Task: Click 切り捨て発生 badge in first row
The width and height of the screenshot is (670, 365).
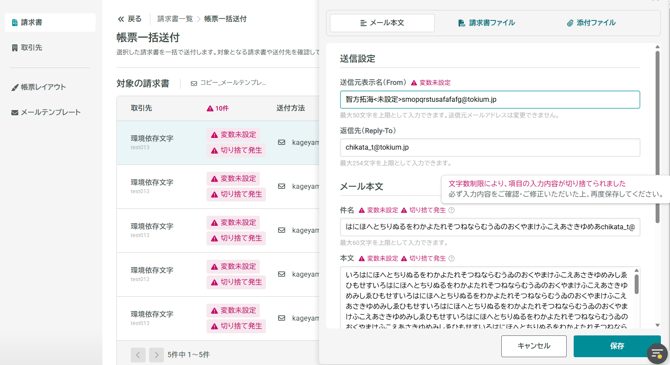Action: point(236,150)
